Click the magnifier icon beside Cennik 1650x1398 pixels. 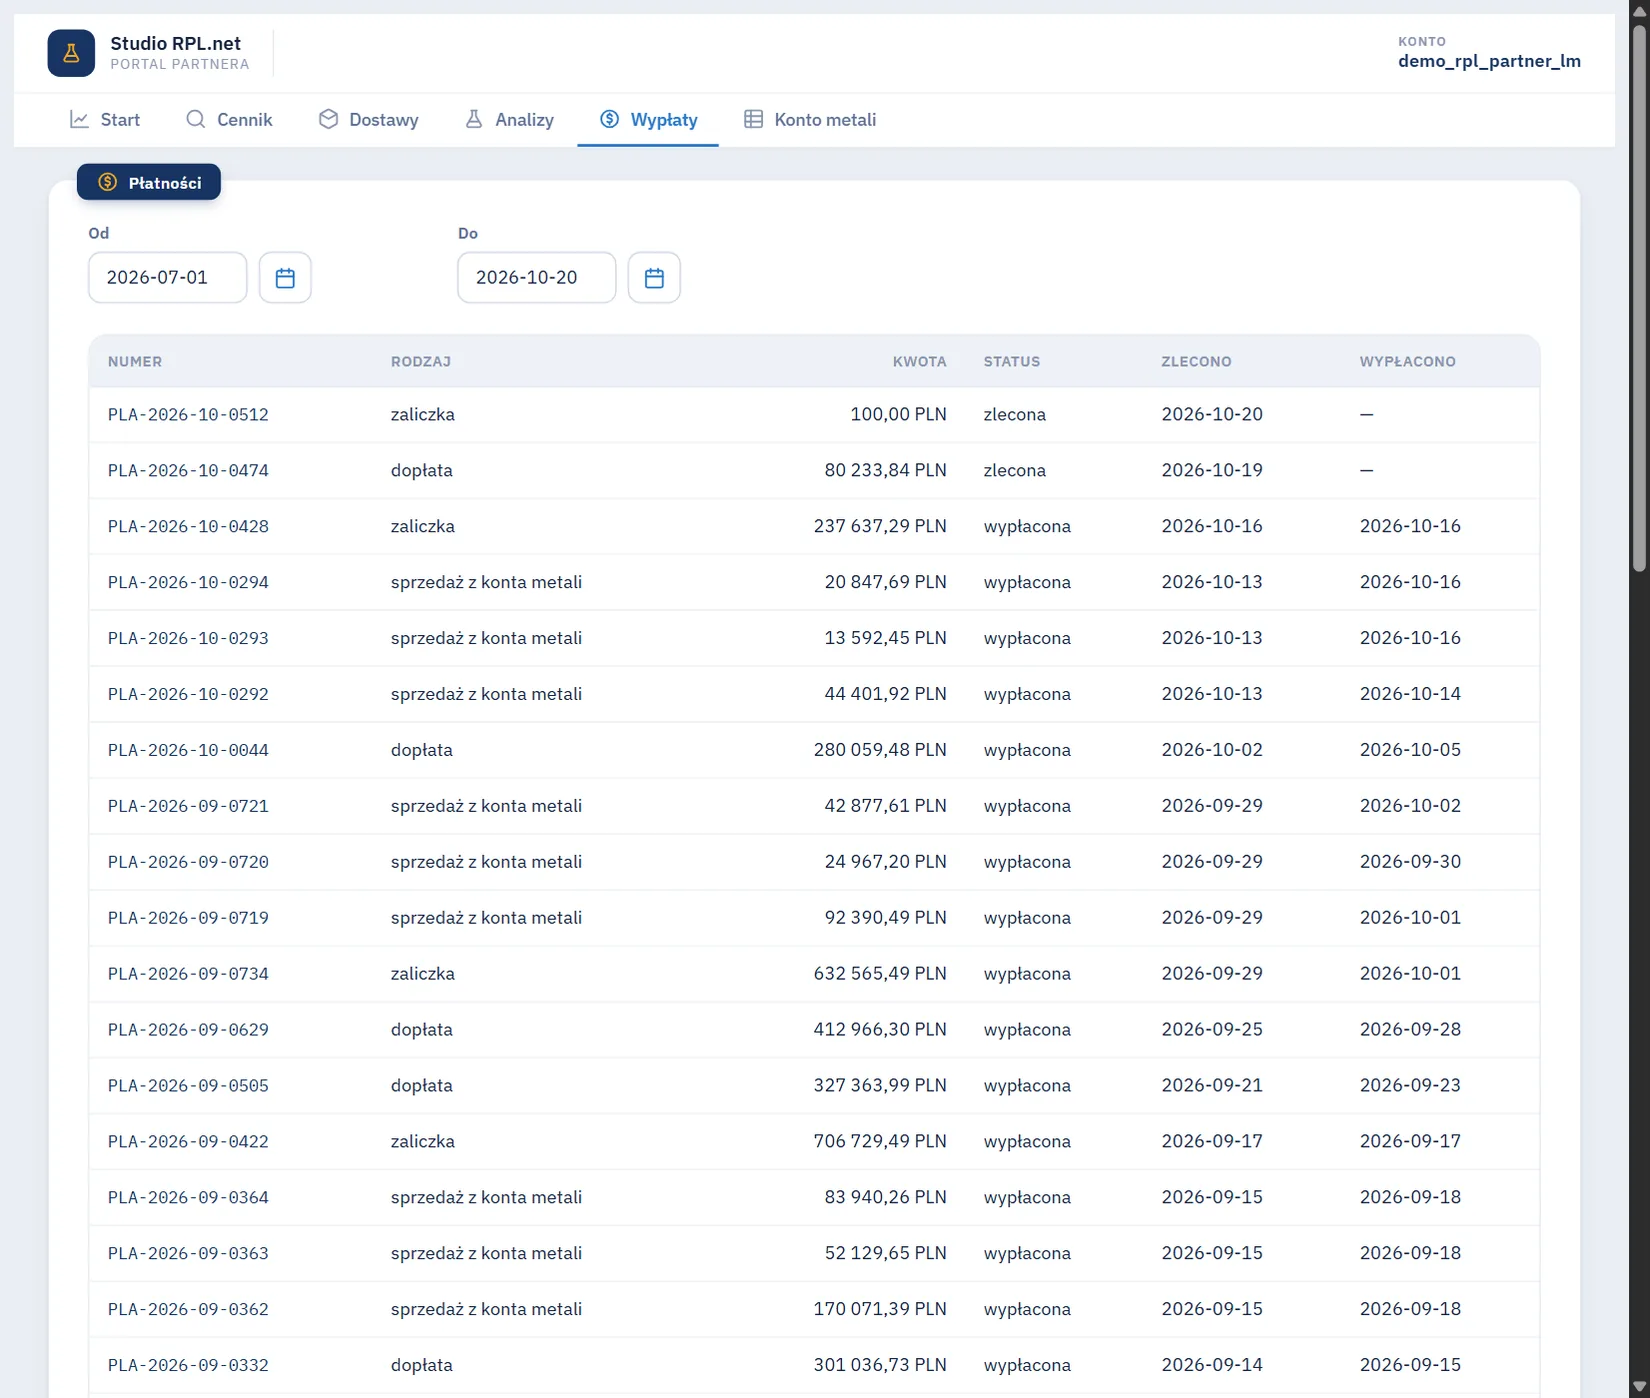point(196,120)
